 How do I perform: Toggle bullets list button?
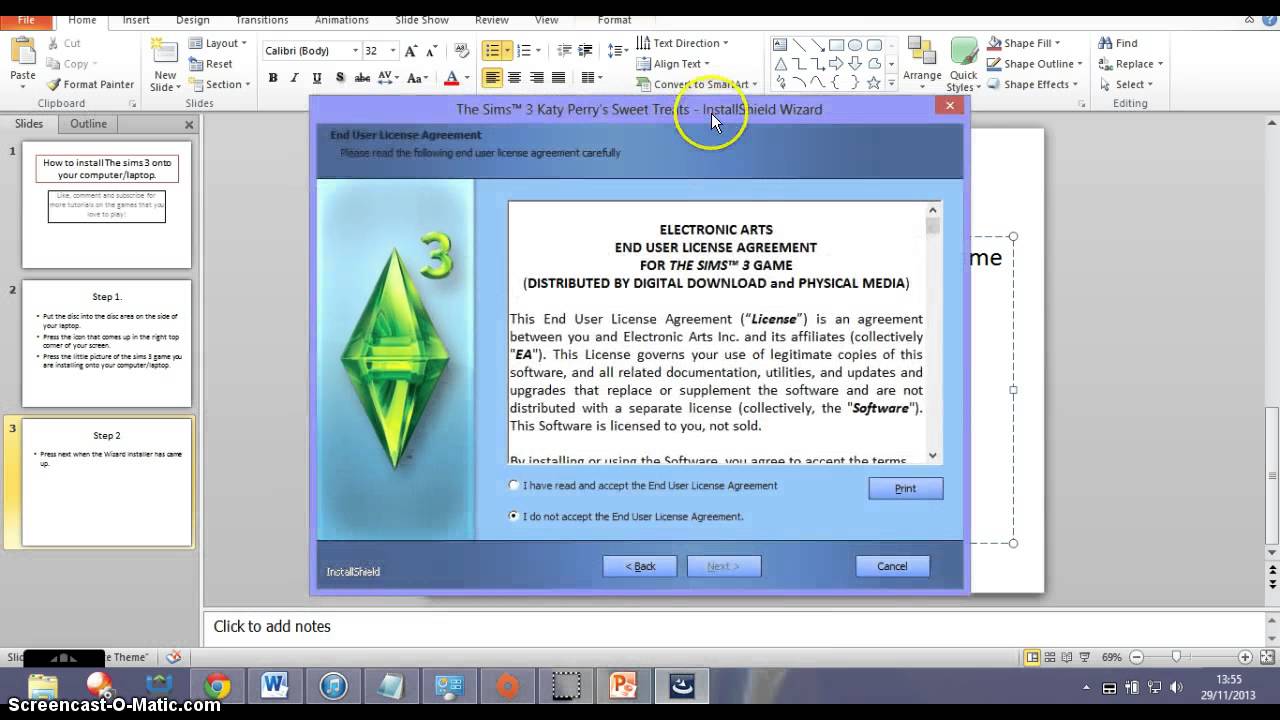491,50
